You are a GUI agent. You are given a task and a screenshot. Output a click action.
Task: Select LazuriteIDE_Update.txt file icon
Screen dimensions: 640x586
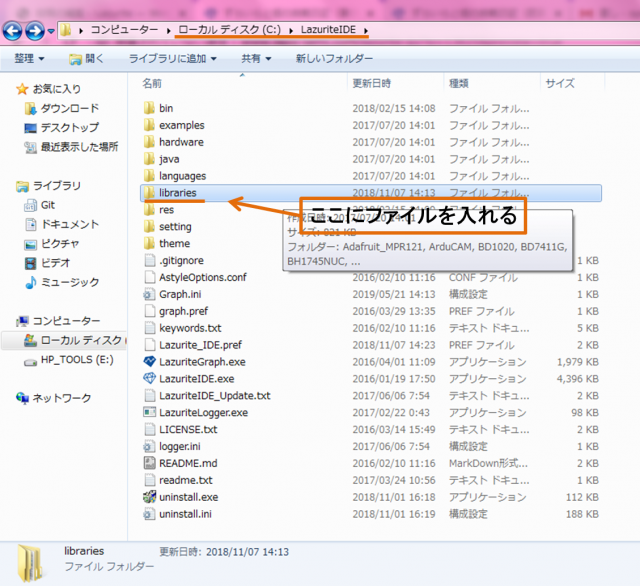[x=150, y=396]
